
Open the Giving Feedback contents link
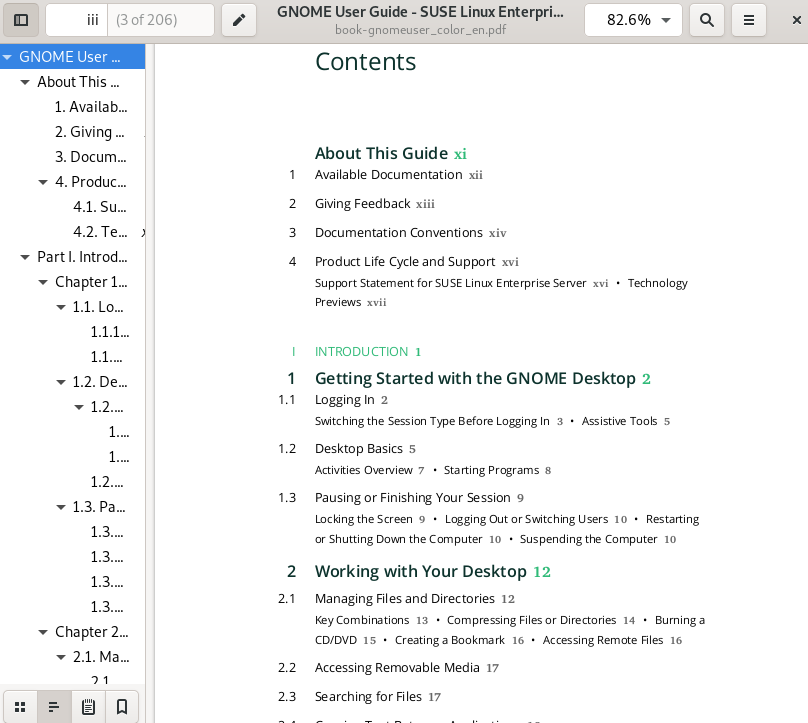[362, 204]
